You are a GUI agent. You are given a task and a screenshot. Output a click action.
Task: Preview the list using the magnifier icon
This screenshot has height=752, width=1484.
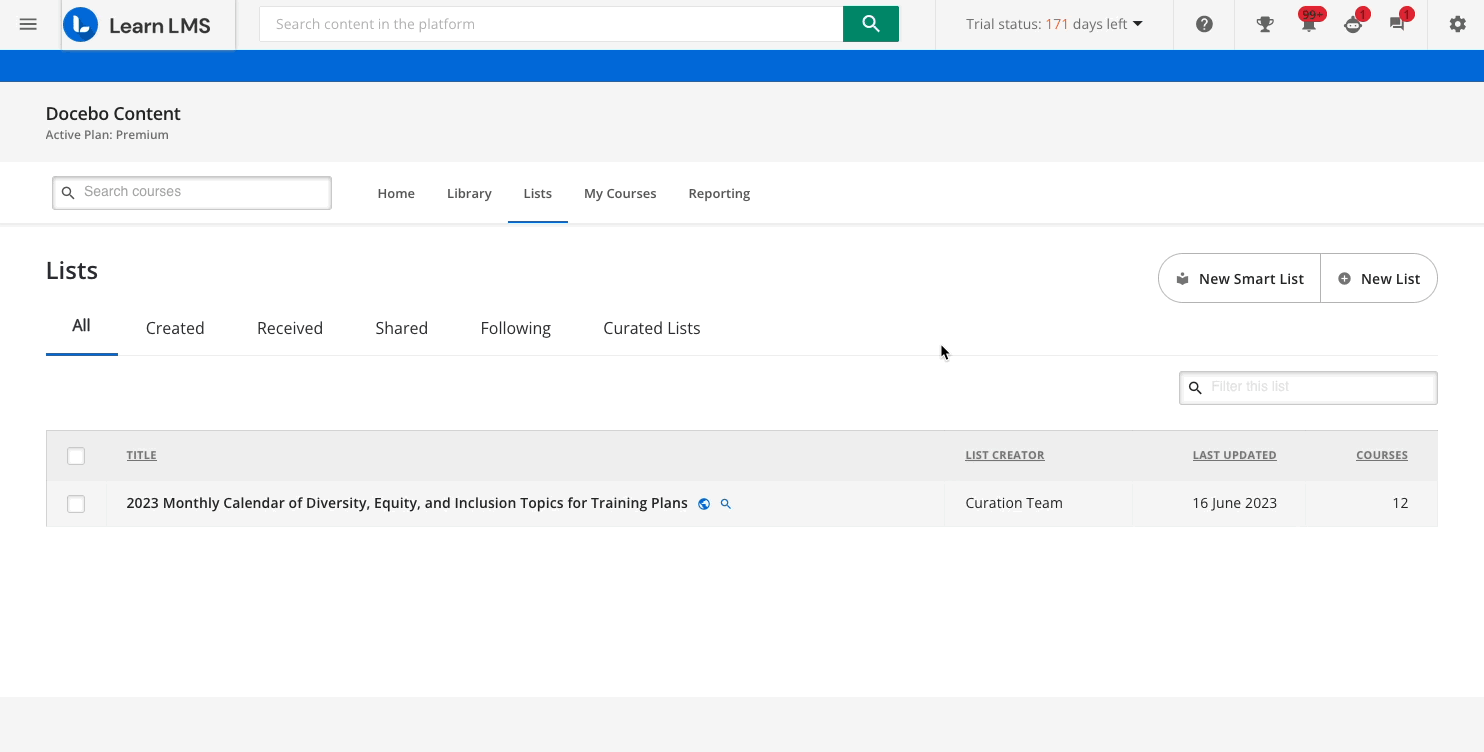(x=726, y=503)
